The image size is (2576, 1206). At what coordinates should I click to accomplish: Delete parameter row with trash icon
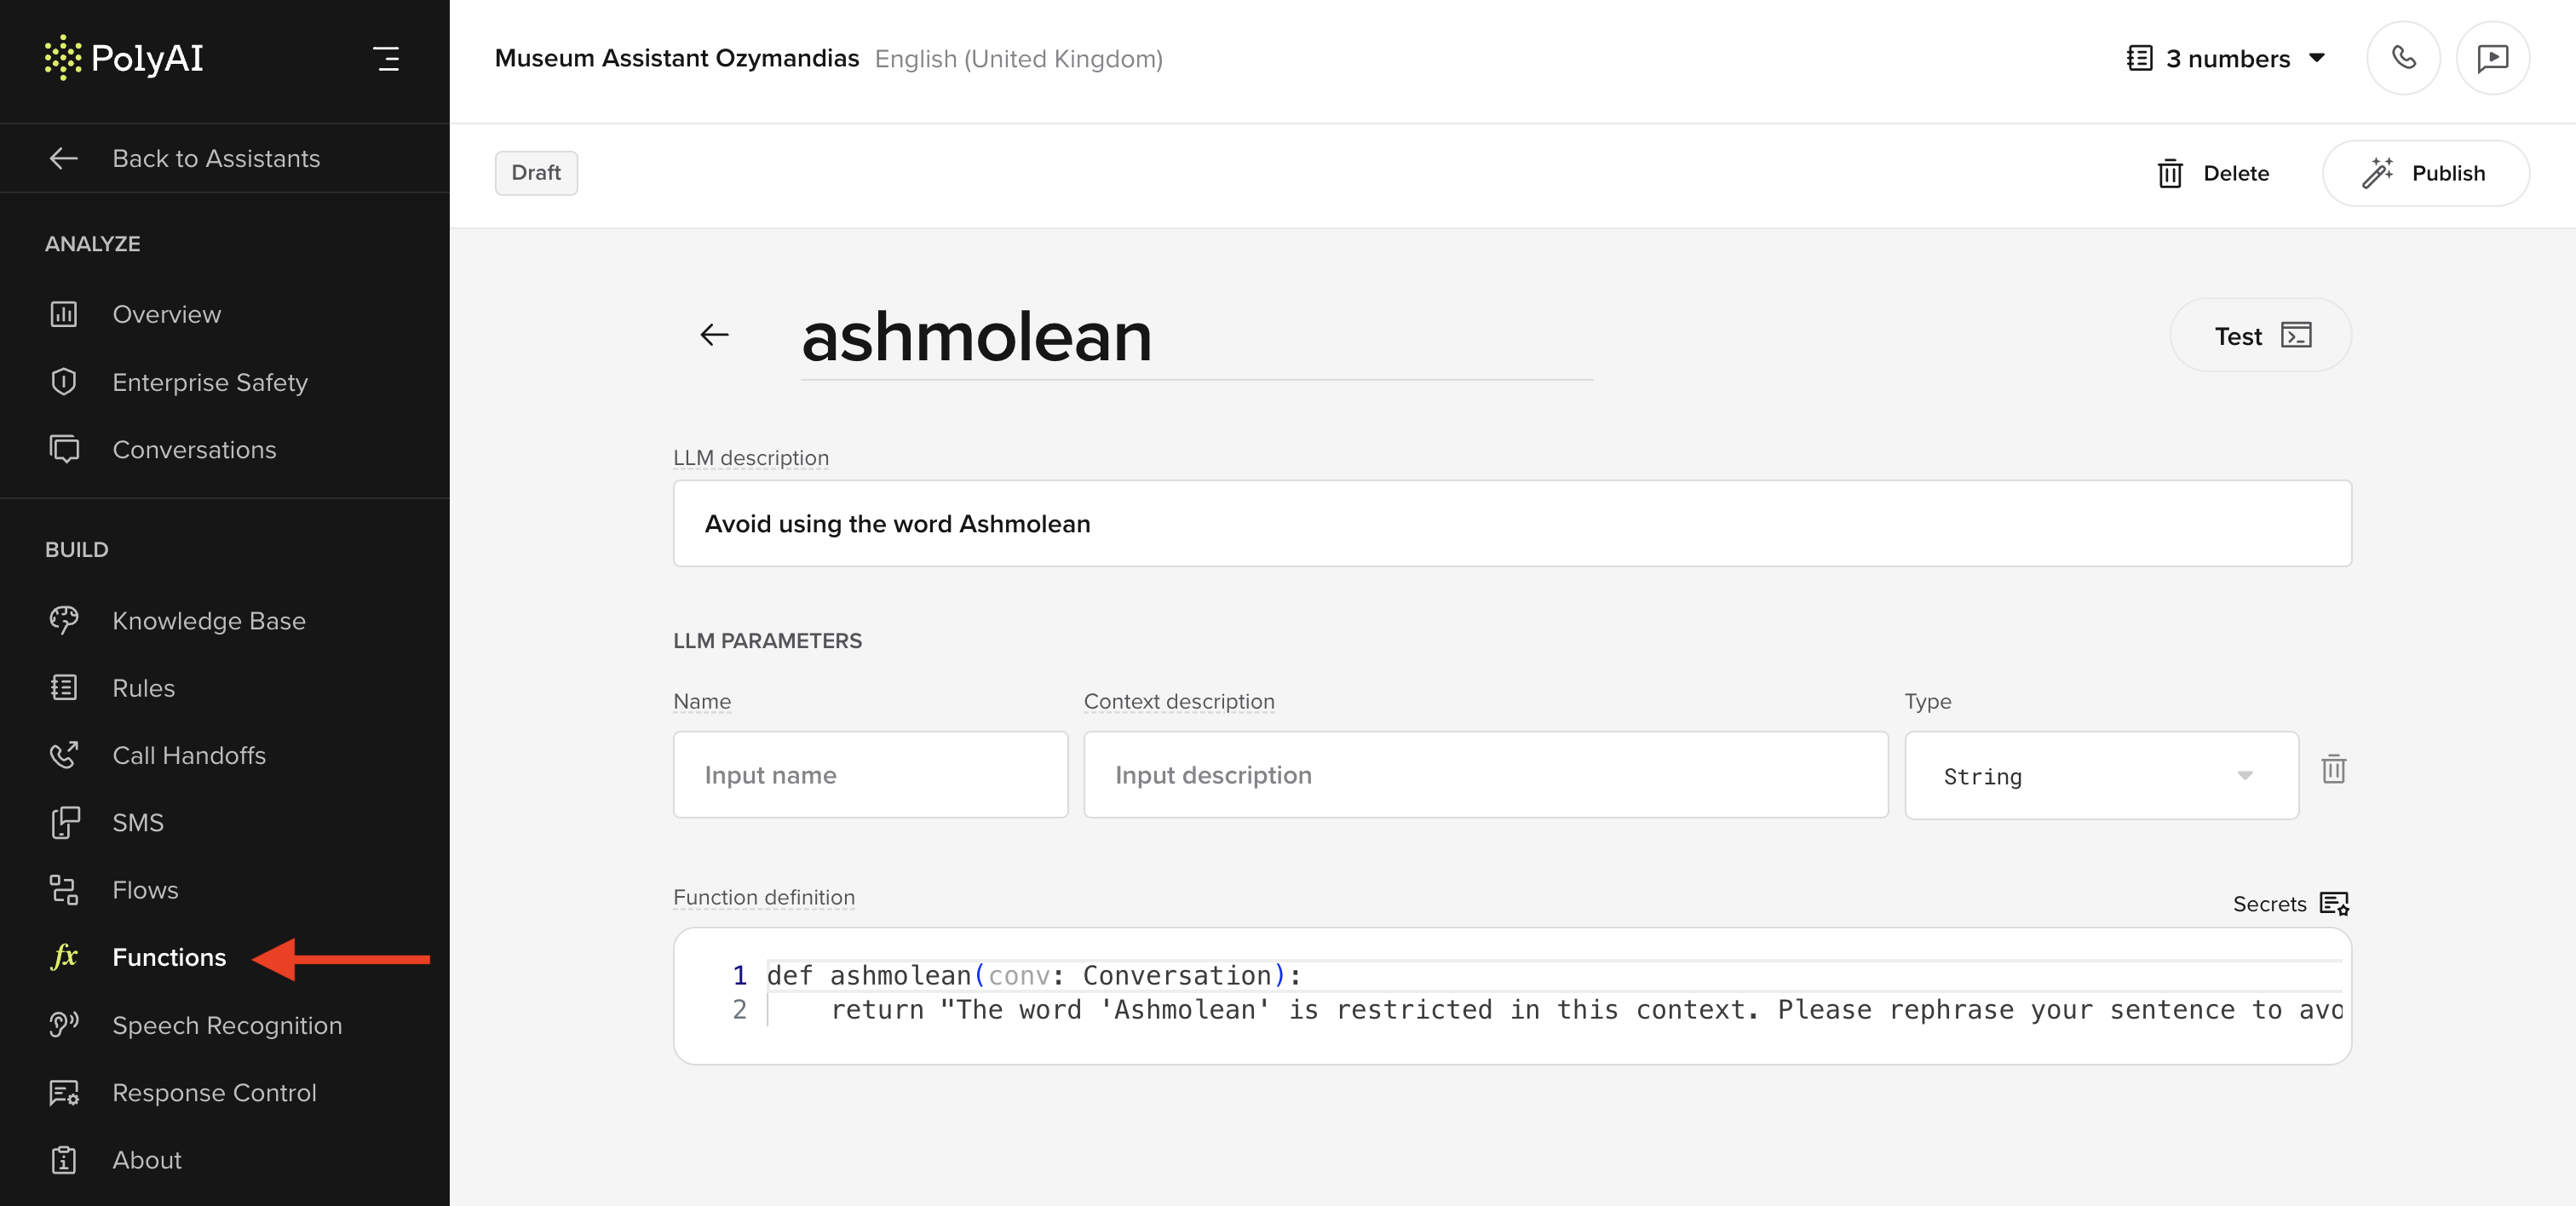(2333, 769)
